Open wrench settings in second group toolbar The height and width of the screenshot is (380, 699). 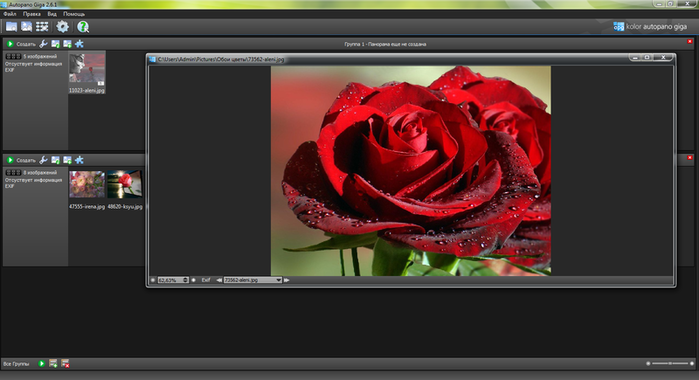click(x=43, y=160)
